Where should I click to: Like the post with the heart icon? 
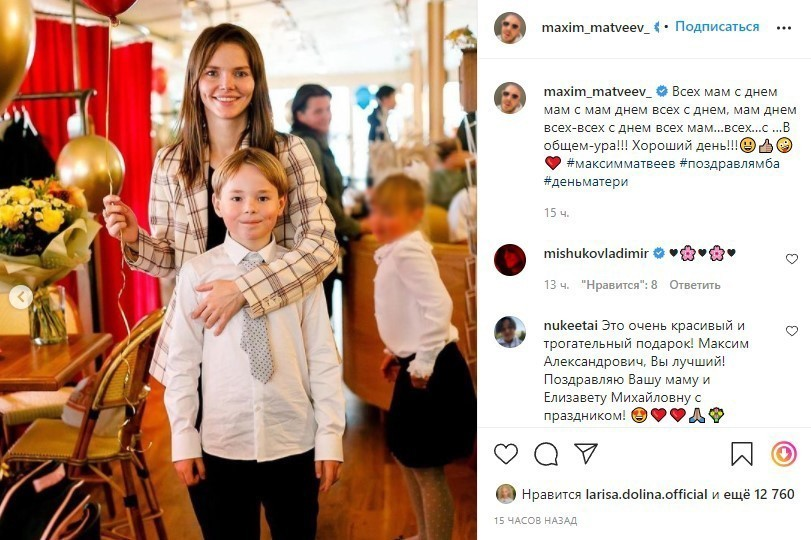click(x=505, y=454)
